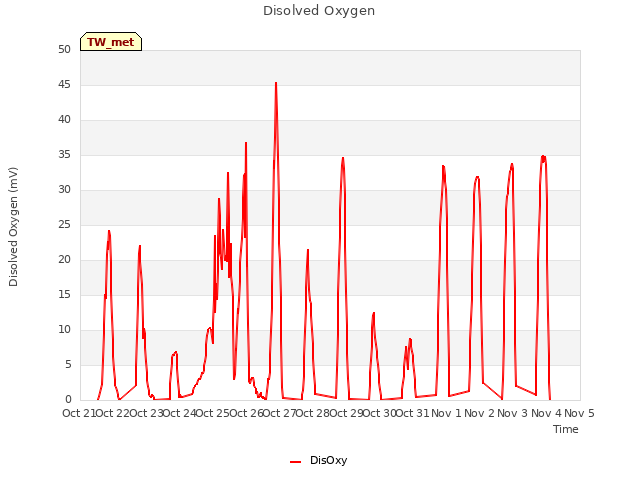Click the 'Nov 3' x-axis tick label
640x480 pixels.
(513, 413)
